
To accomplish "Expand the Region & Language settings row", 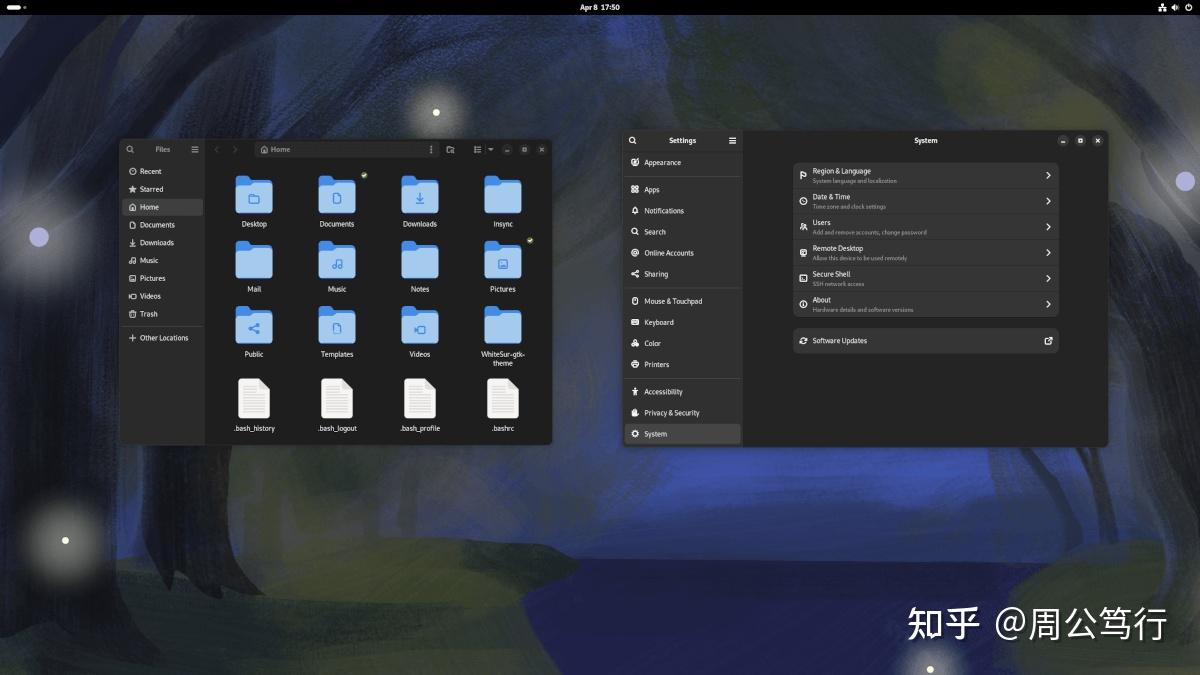I will pyautogui.click(x=925, y=174).
